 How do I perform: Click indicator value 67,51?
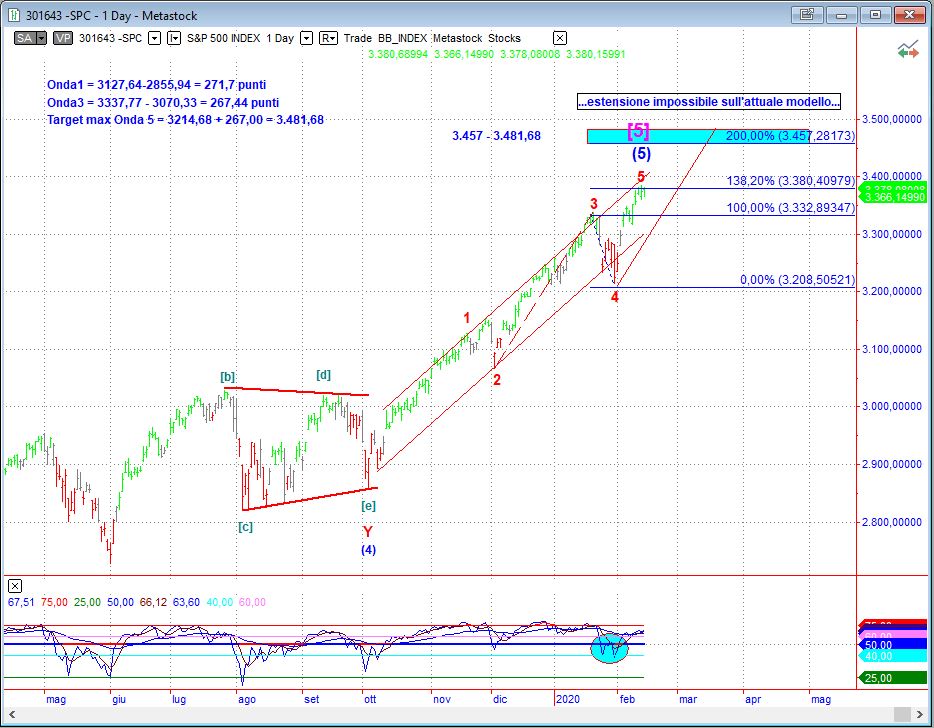[21, 602]
